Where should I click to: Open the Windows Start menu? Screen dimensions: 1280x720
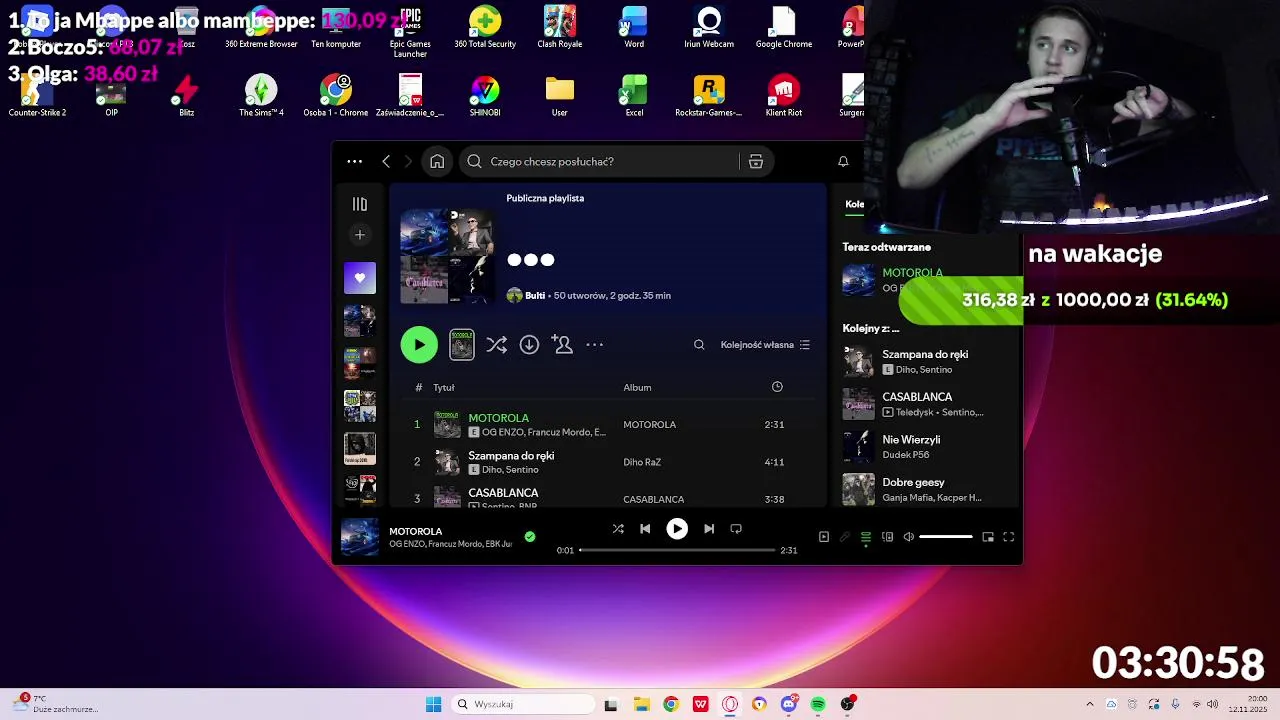click(x=433, y=704)
